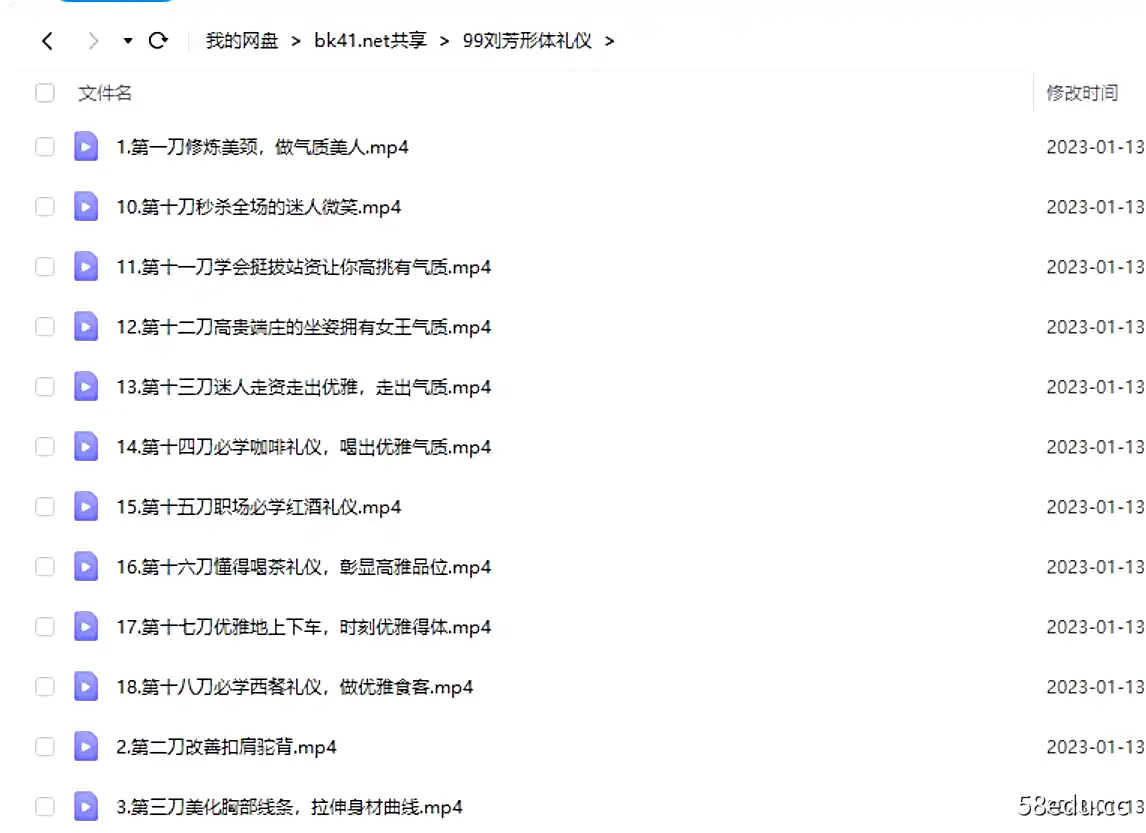Check the select-all checkbox in header row
The height and width of the screenshot is (833, 1146).
(44, 92)
